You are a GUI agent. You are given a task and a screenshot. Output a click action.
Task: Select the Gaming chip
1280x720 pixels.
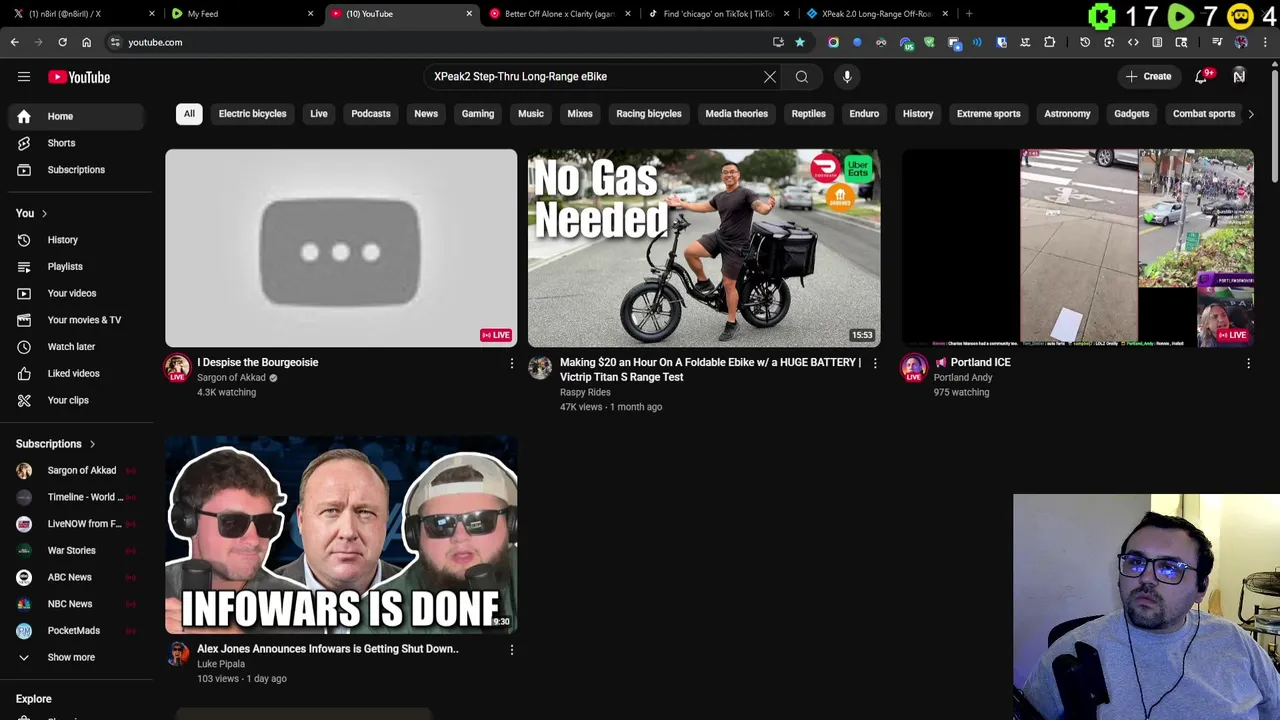coord(478,114)
